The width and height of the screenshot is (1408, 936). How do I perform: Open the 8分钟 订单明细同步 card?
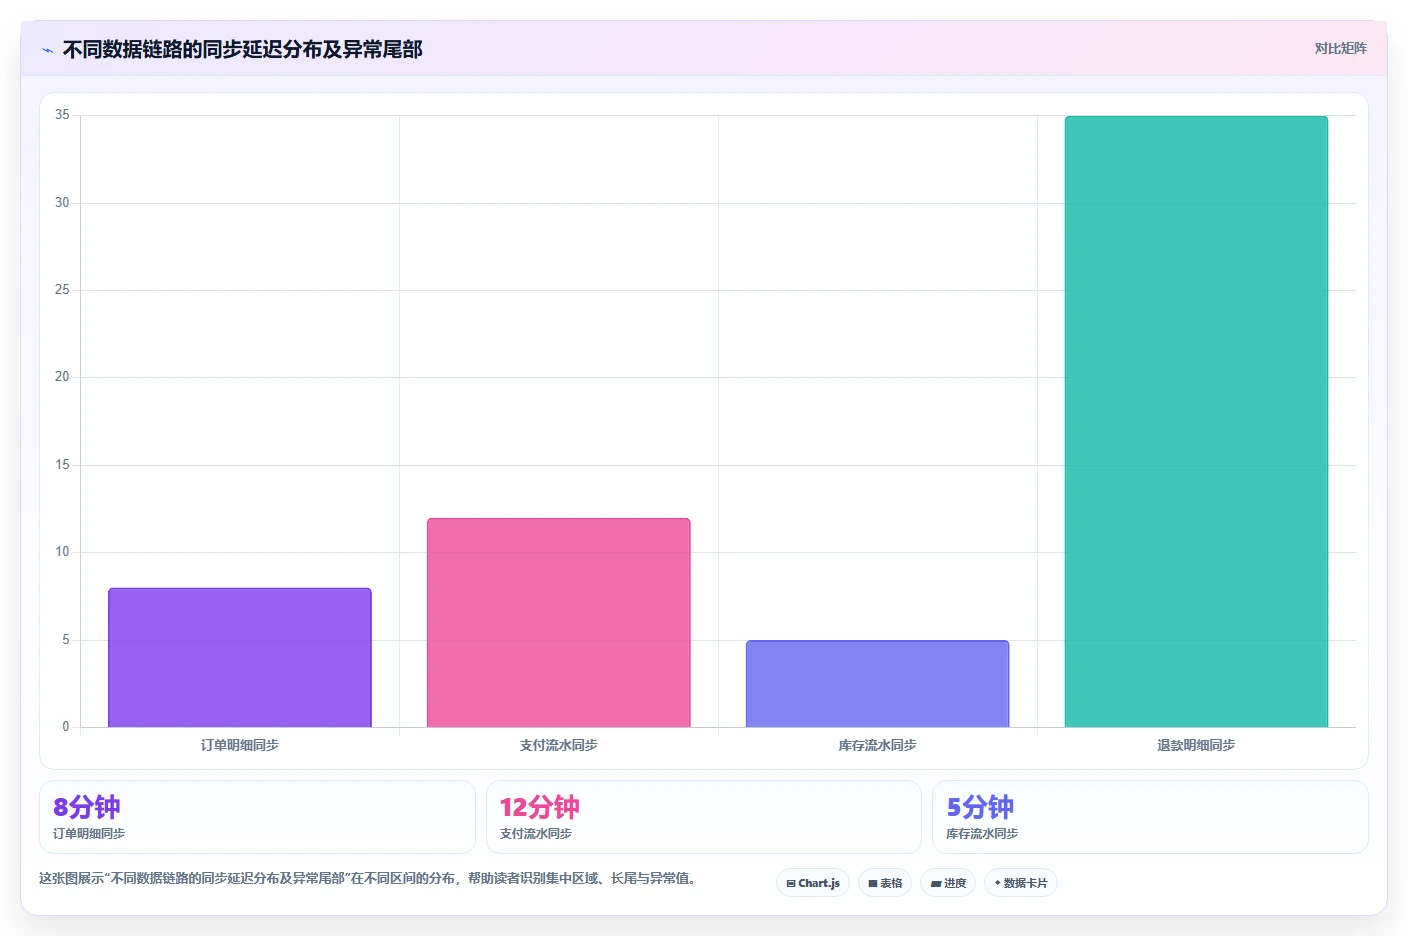[257, 817]
